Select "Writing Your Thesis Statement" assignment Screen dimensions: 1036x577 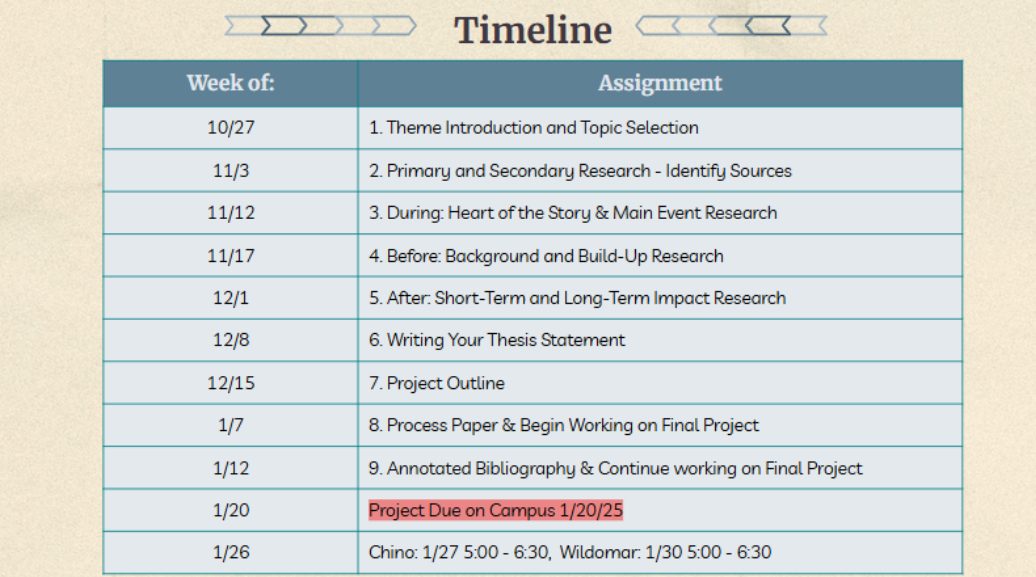coord(497,340)
